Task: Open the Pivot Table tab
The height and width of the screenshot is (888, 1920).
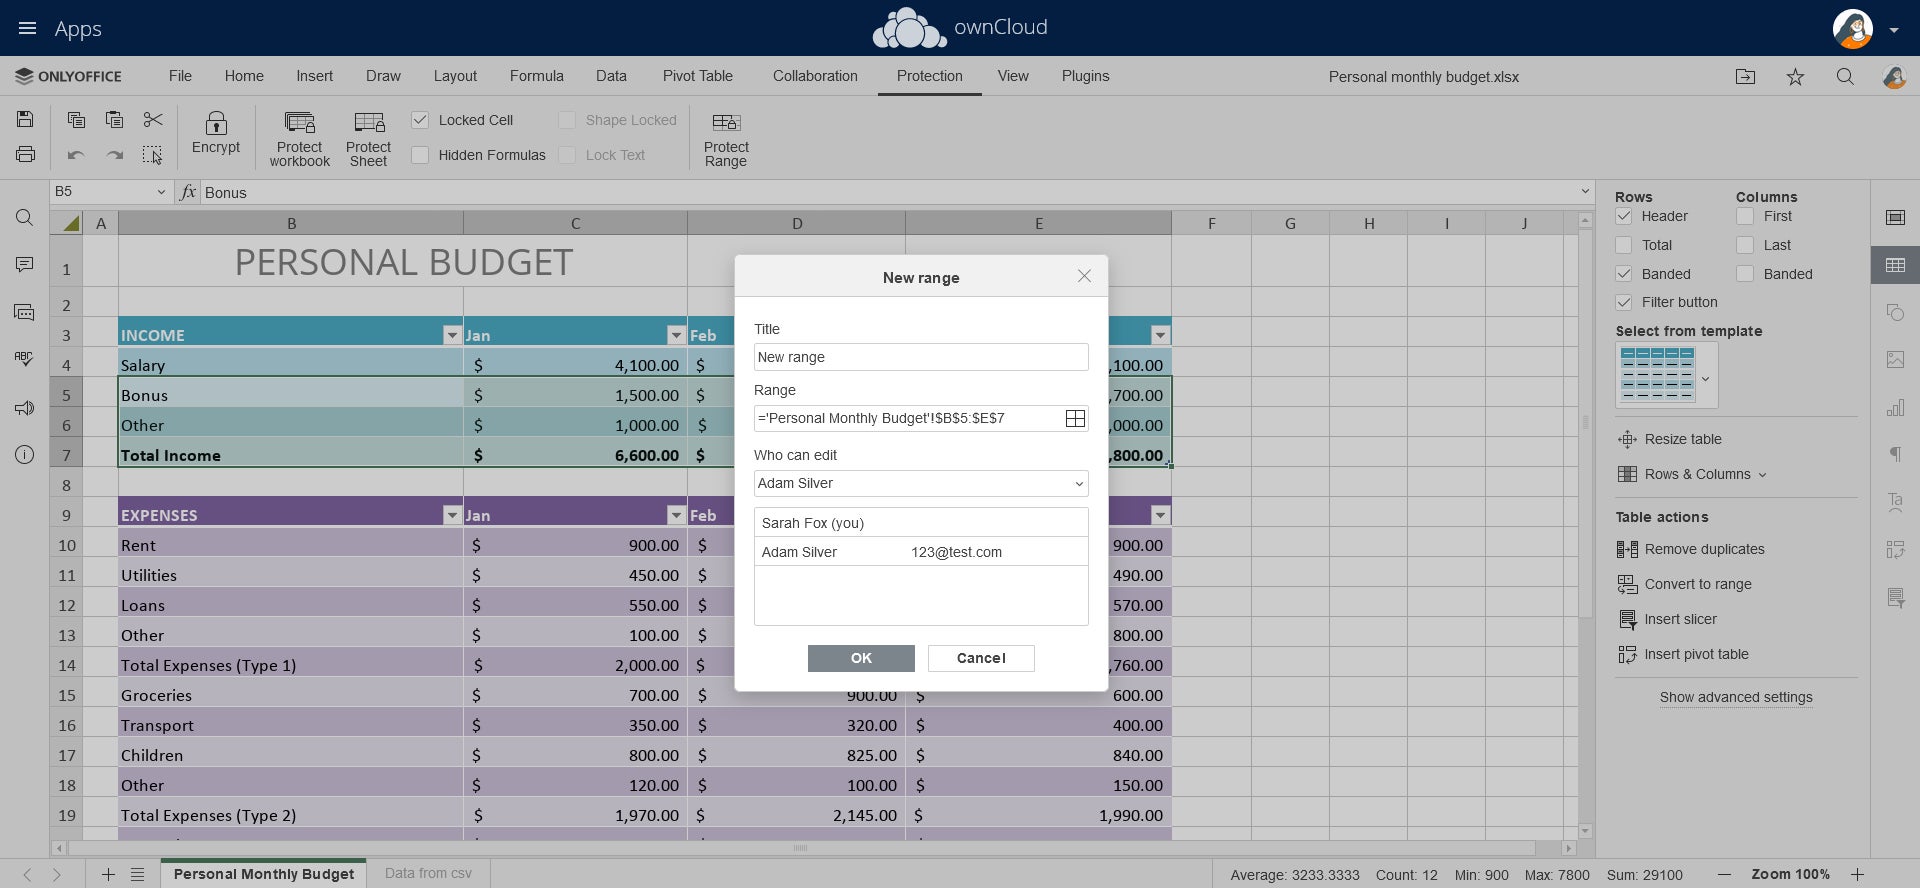Action: [x=697, y=76]
